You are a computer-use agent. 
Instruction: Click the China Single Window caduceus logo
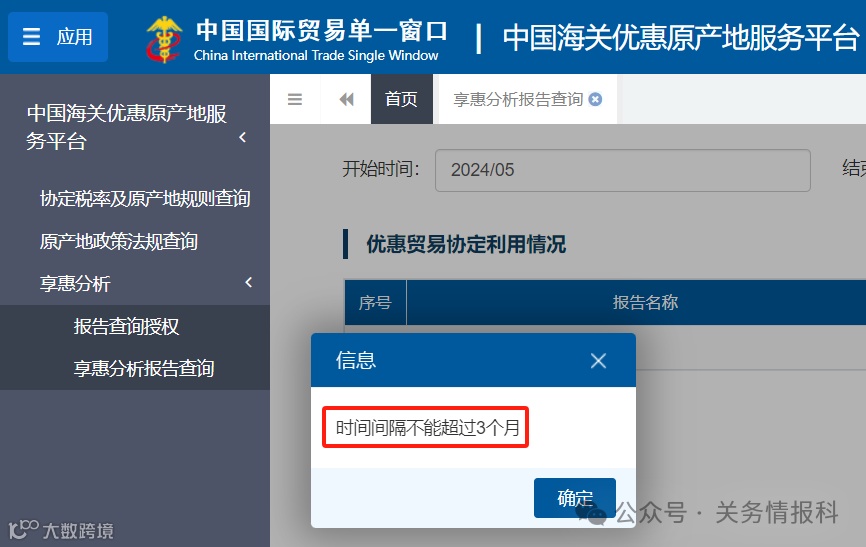pyautogui.click(x=164, y=39)
